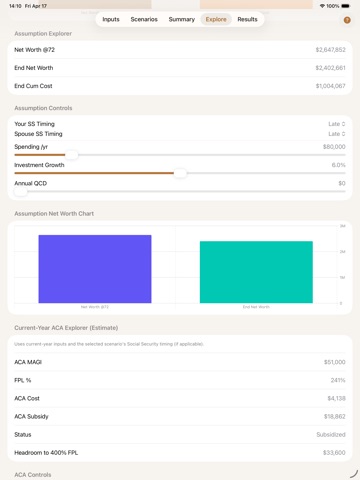The height and width of the screenshot is (480, 360).
Task: Open the orange help icon
Action: [x=347, y=20]
